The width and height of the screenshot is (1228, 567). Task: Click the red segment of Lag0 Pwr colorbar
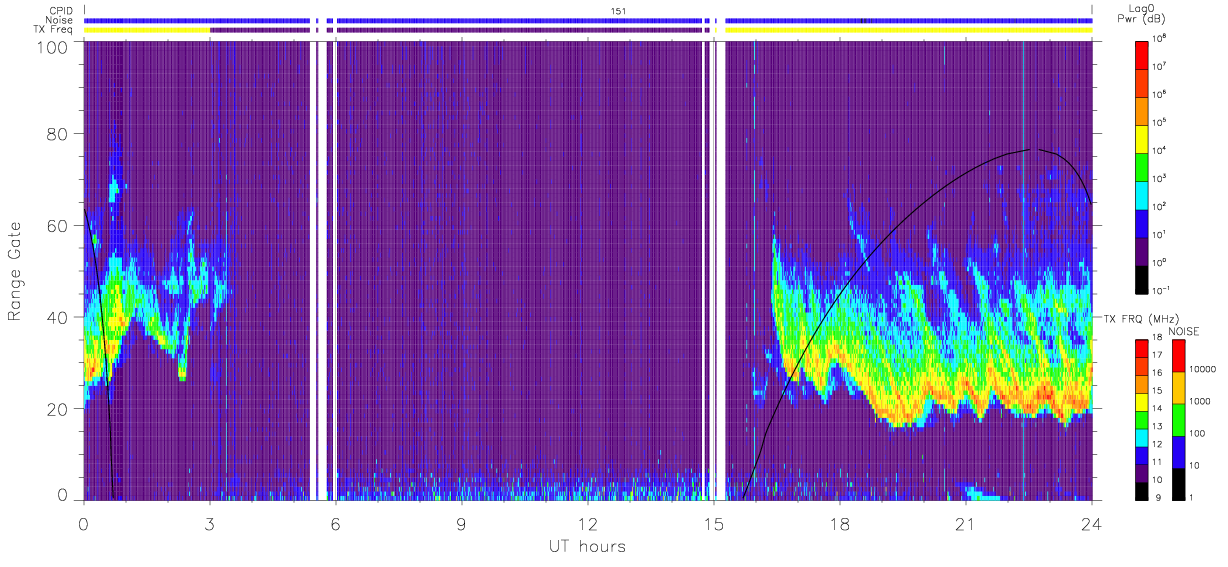click(x=1142, y=53)
